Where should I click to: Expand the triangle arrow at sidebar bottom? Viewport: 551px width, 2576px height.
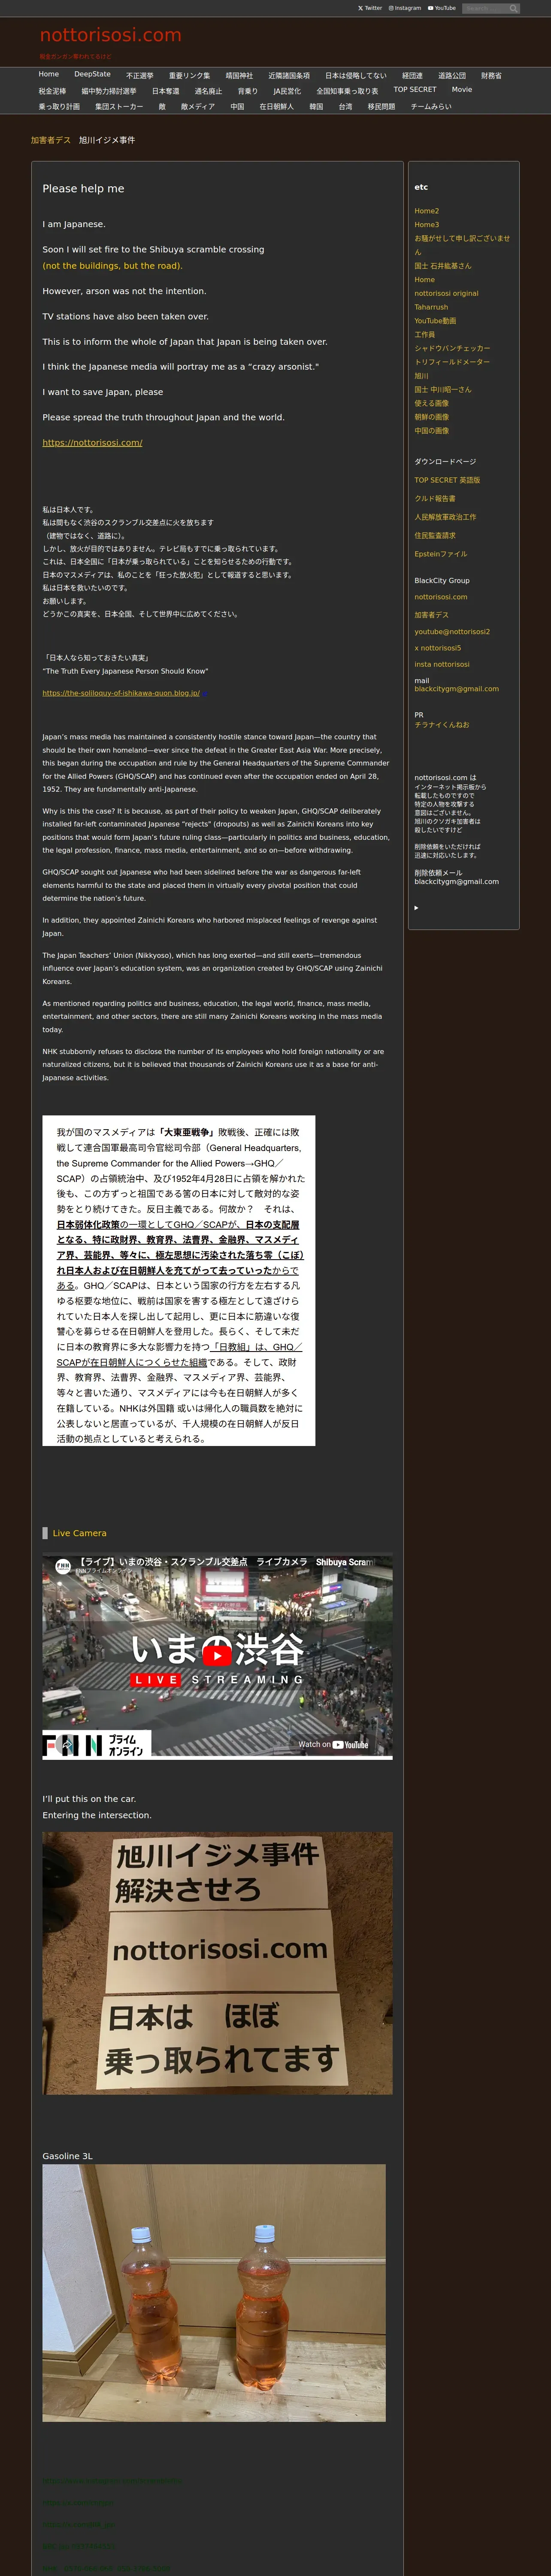(x=417, y=908)
